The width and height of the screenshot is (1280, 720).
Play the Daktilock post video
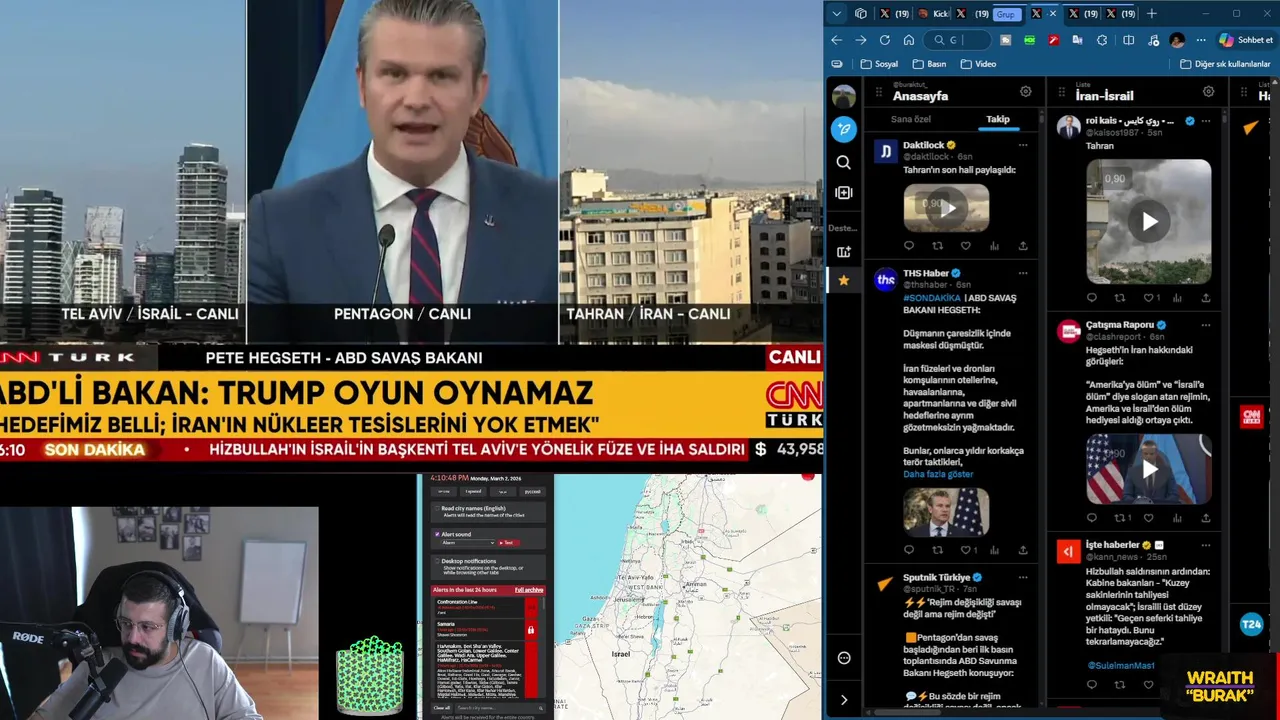tap(946, 208)
